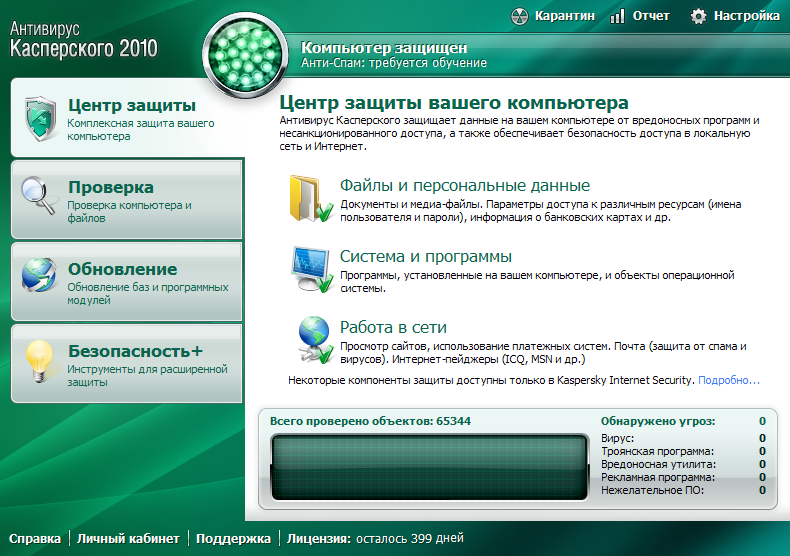Click Инструменты для расширенной защиты subtitle
The image size is (790, 556).
[x=147, y=376]
